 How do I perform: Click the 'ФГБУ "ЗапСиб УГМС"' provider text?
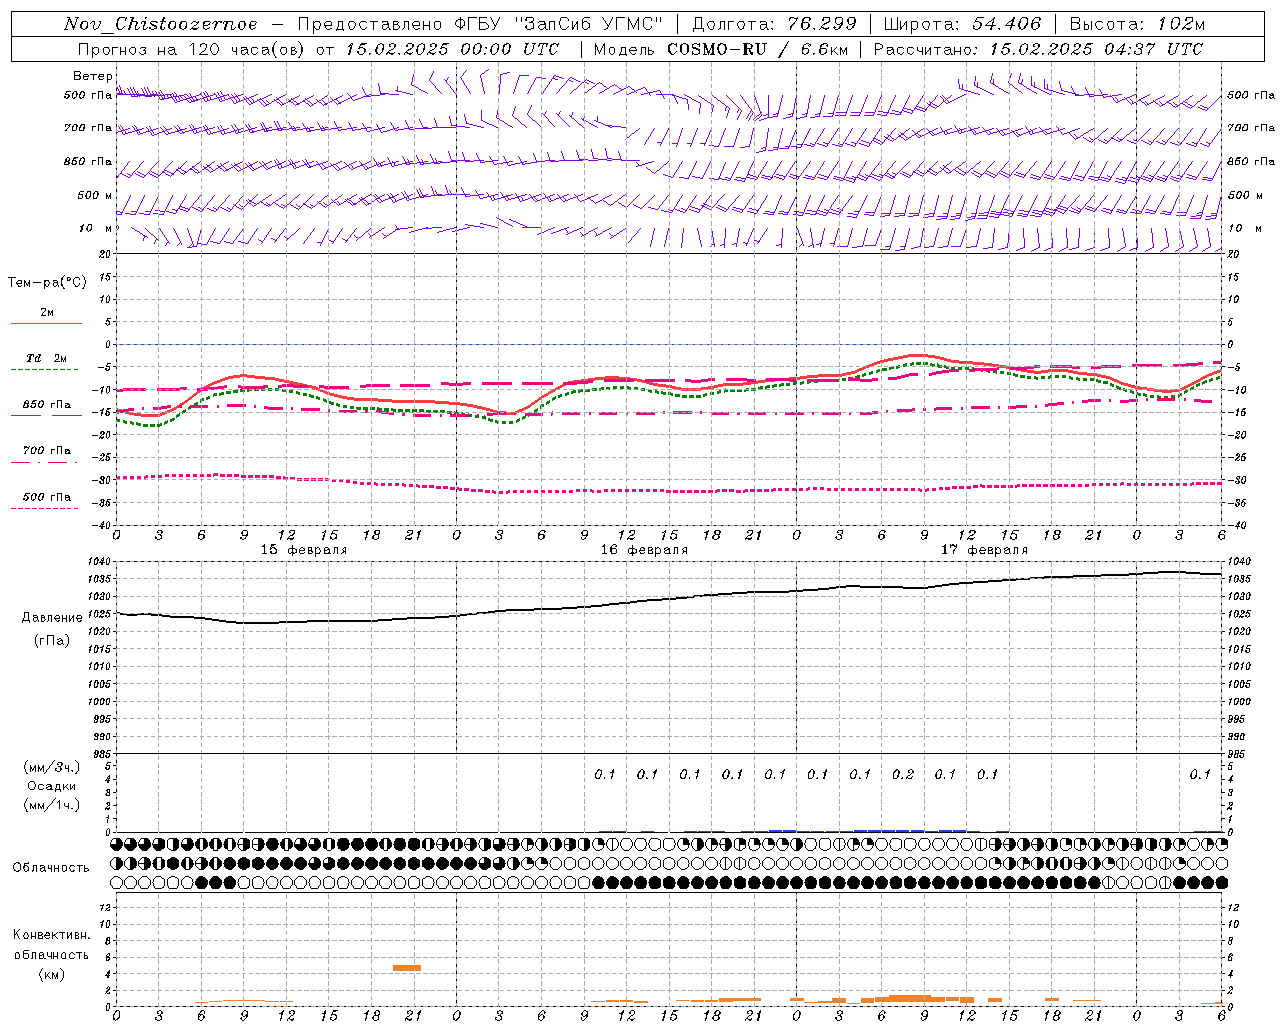pyautogui.click(x=560, y=24)
